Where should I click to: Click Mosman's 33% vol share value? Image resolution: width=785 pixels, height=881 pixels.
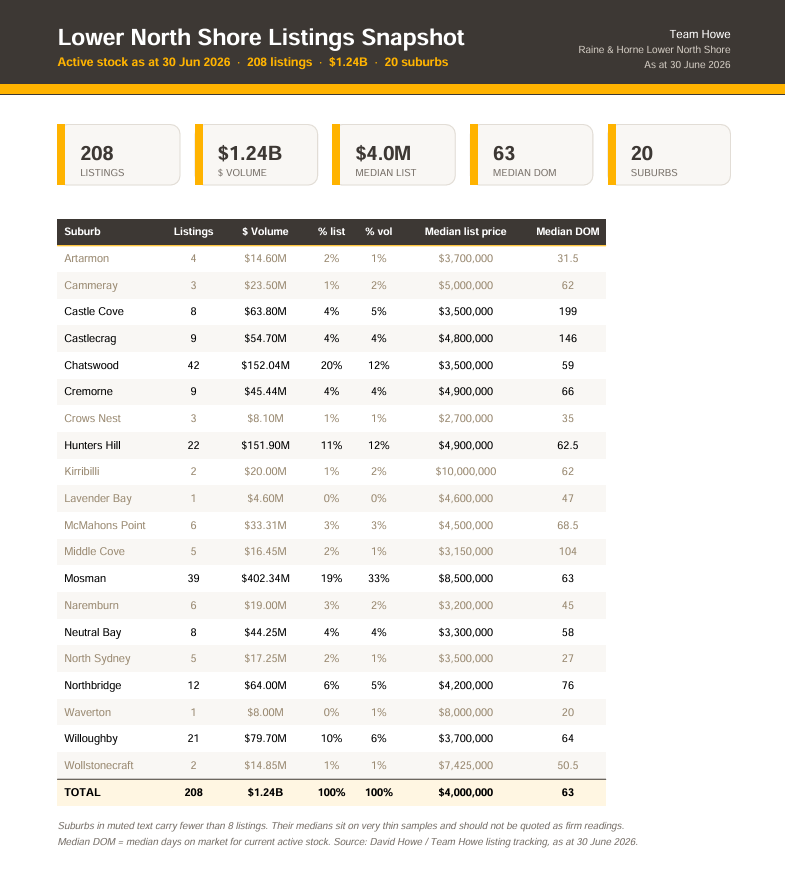(x=379, y=578)
